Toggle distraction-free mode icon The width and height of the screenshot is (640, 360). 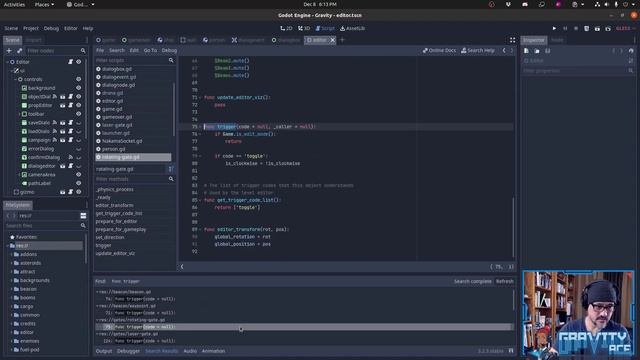(512, 40)
